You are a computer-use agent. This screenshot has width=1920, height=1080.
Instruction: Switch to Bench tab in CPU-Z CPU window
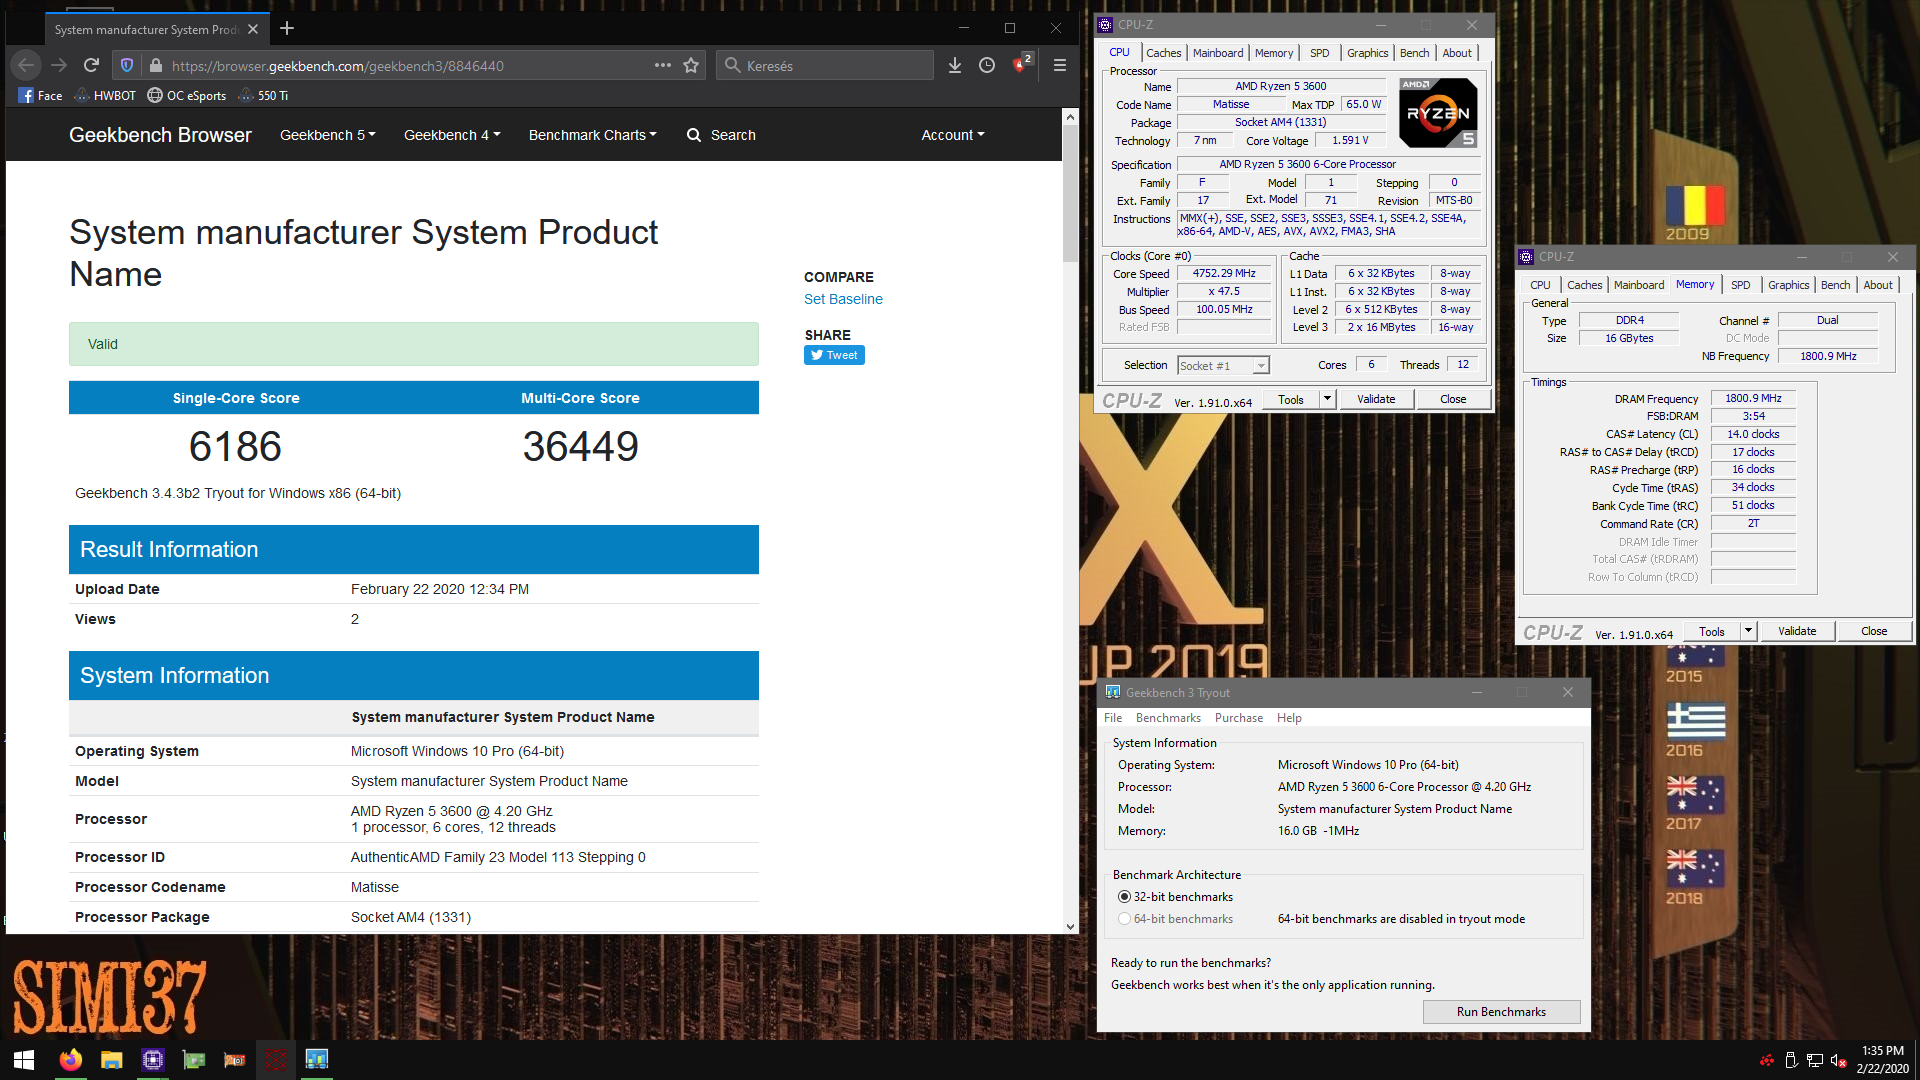click(x=1414, y=53)
